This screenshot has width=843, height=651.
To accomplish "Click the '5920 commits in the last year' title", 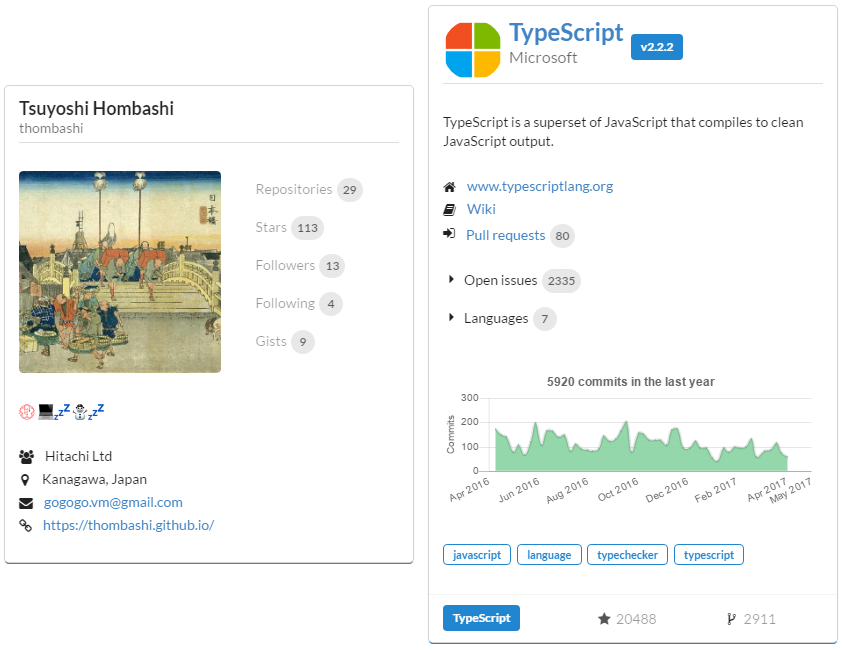I will tap(631, 382).
